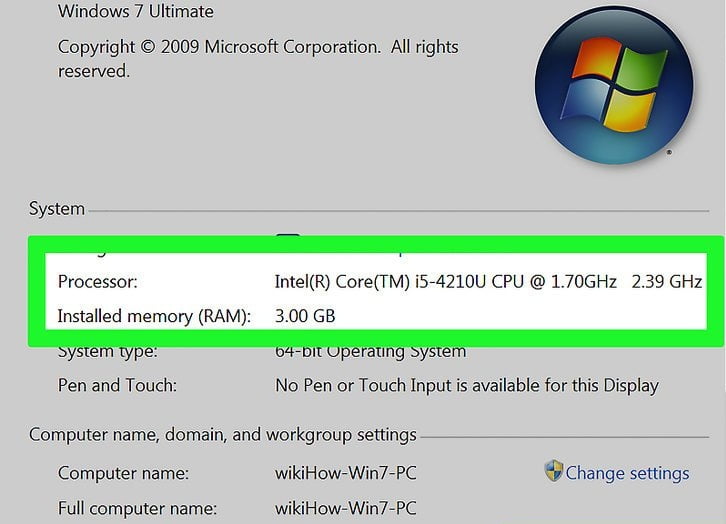Select the 64-bit Operating System value

(370, 353)
